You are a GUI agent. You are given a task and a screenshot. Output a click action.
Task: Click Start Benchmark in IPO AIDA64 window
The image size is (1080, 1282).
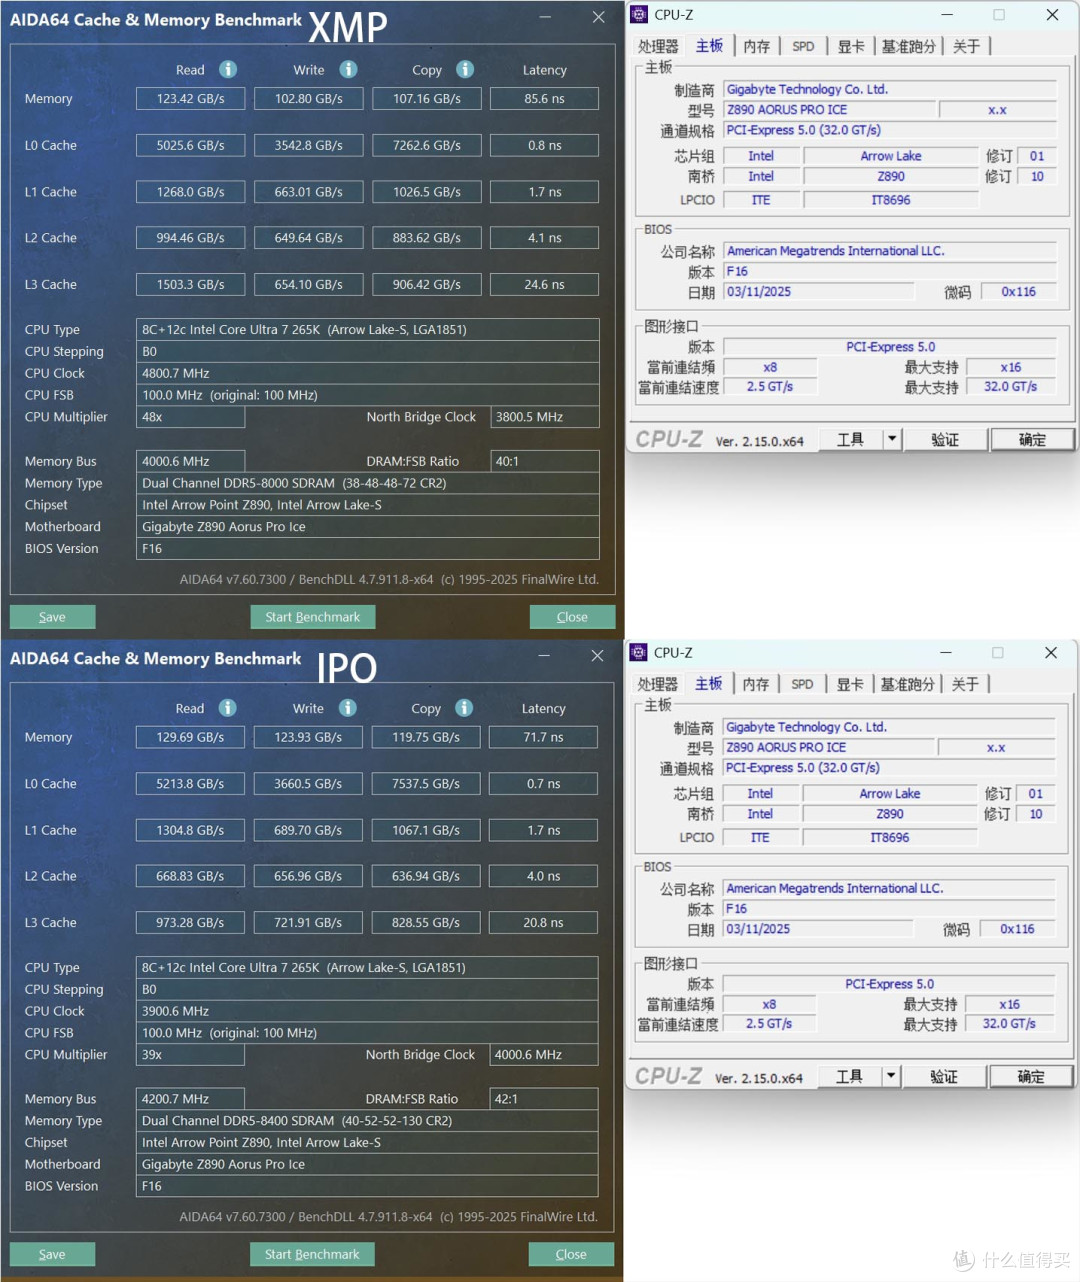point(312,1254)
